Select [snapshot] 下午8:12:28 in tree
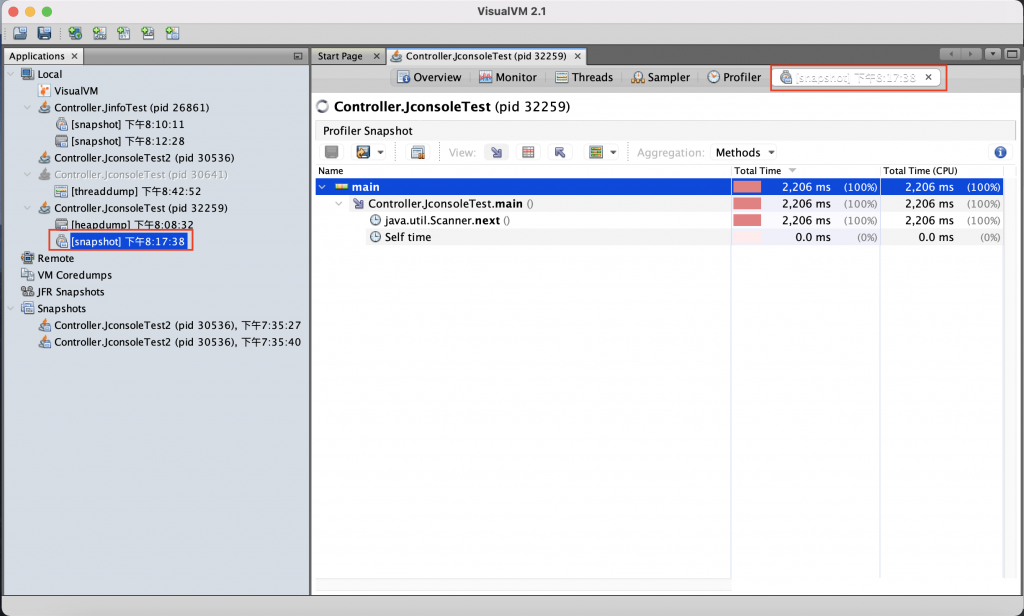Viewport: 1024px width, 616px height. click(127, 141)
